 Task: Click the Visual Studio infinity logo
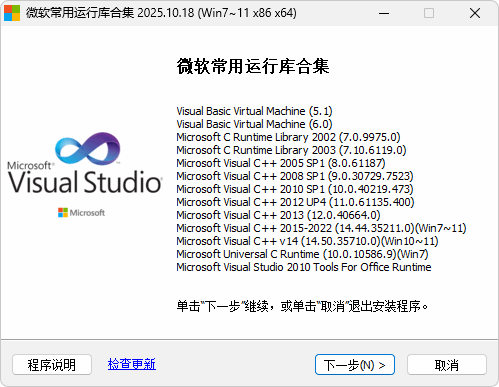88,149
